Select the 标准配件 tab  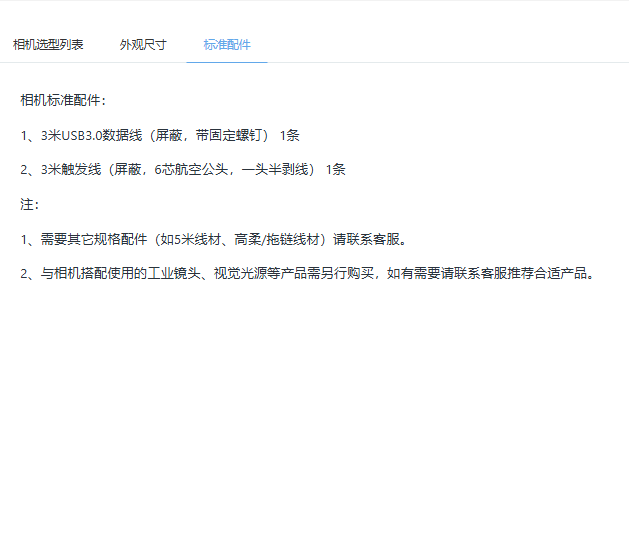pyautogui.click(x=227, y=45)
